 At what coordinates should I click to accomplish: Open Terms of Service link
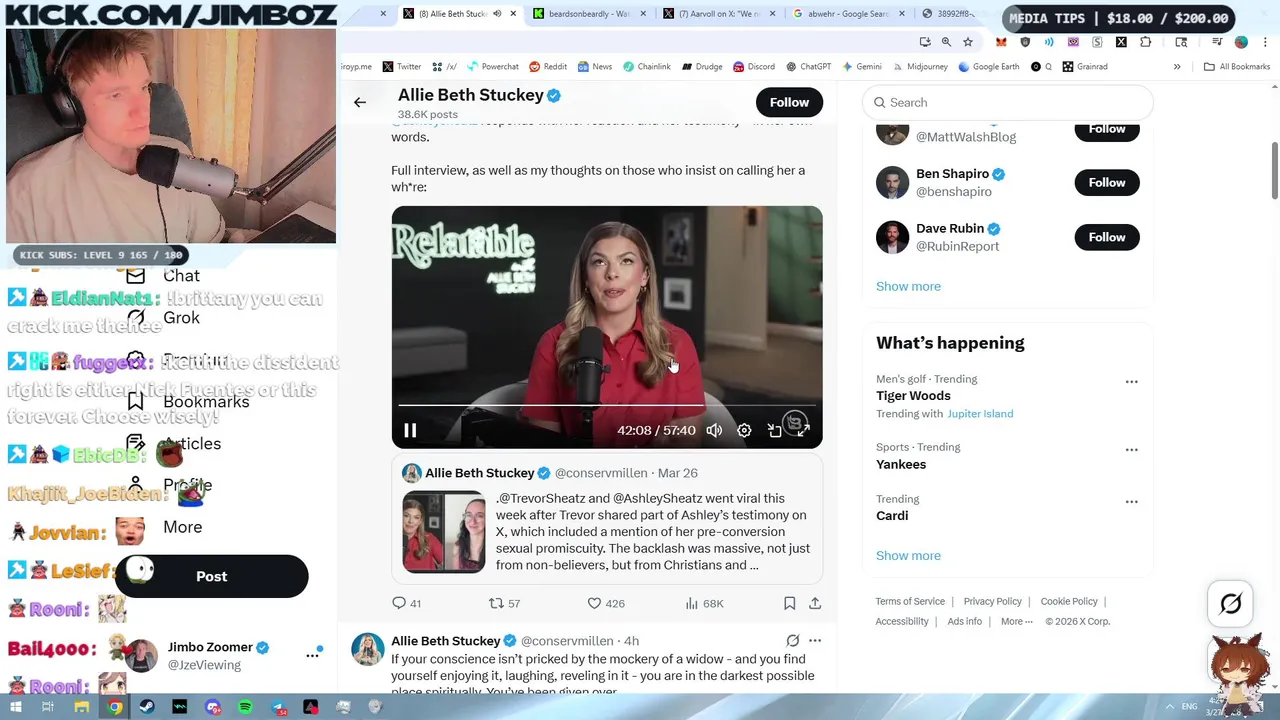pyautogui.click(x=910, y=601)
